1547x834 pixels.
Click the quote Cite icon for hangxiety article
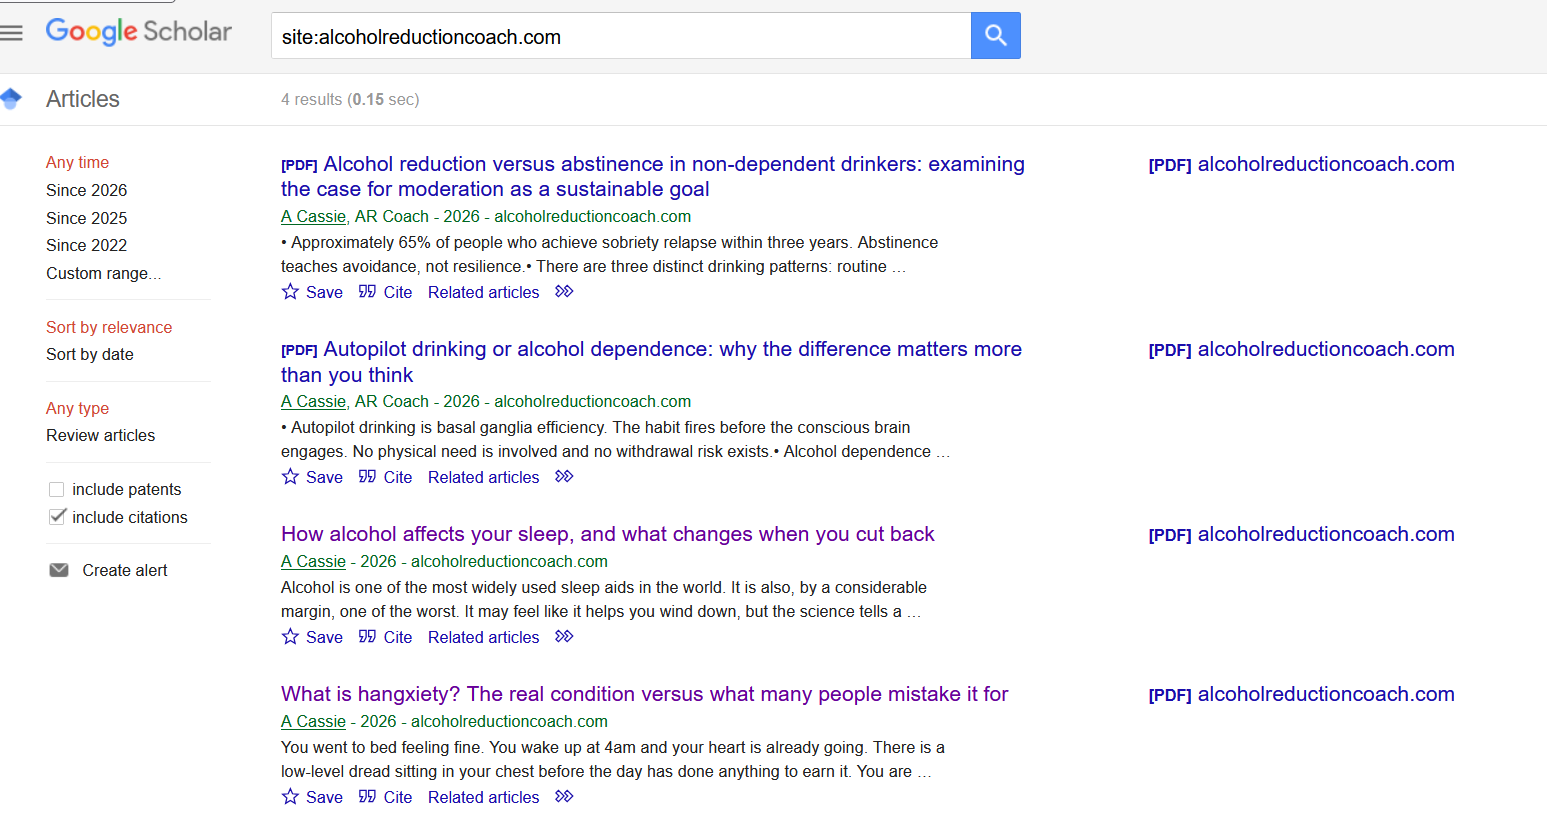coord(367,797)
